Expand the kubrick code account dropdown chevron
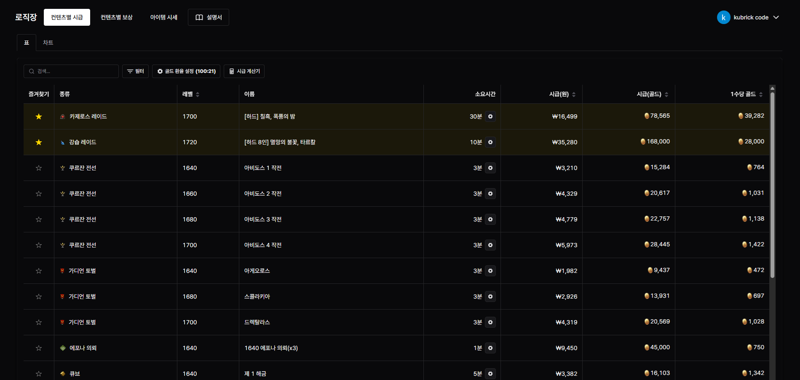 (776, 17)
